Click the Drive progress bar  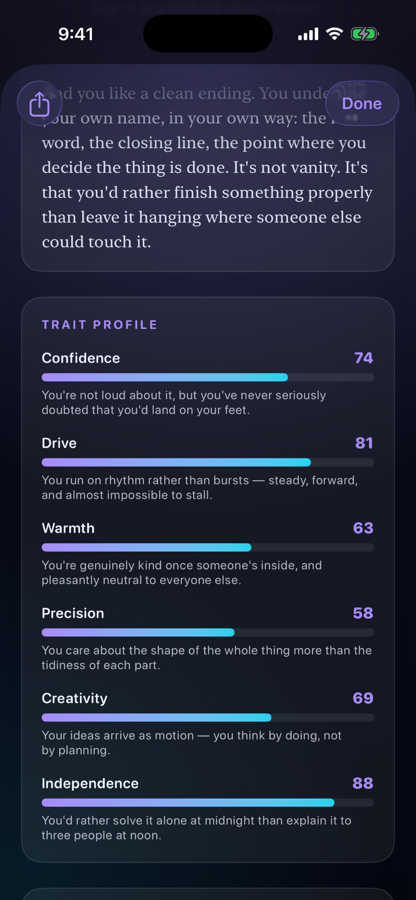point(208,462)
